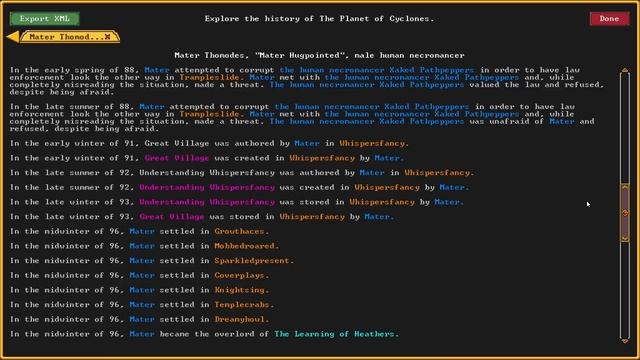
Task: Open Mater link in 'Great Village was authored' row
Action: coord(307,143)
